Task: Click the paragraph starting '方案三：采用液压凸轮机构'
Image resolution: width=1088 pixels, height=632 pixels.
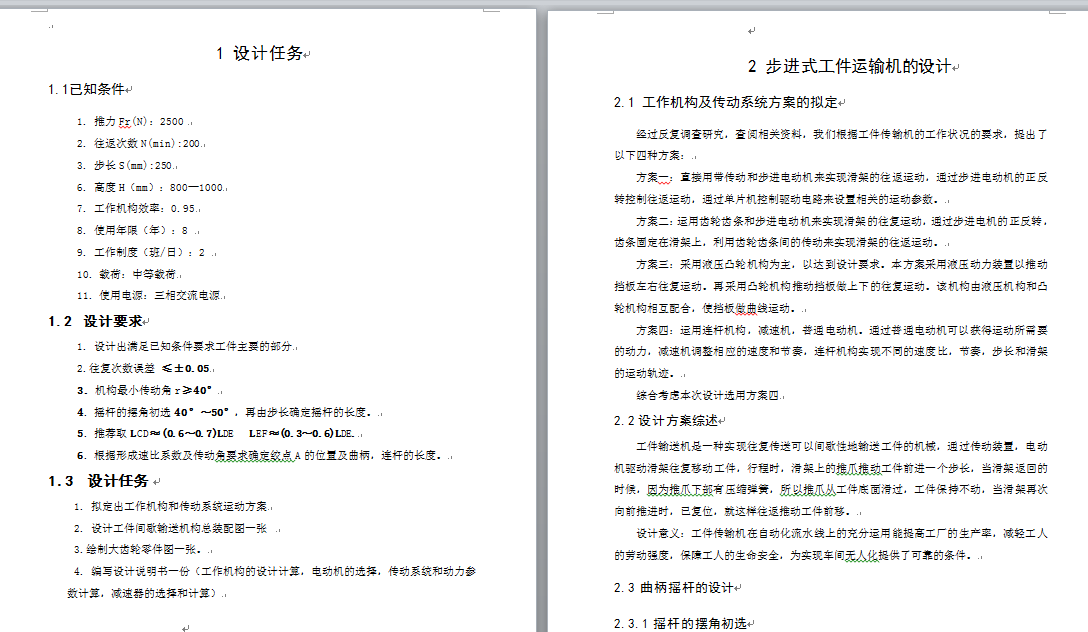Action: coord(842,264)
